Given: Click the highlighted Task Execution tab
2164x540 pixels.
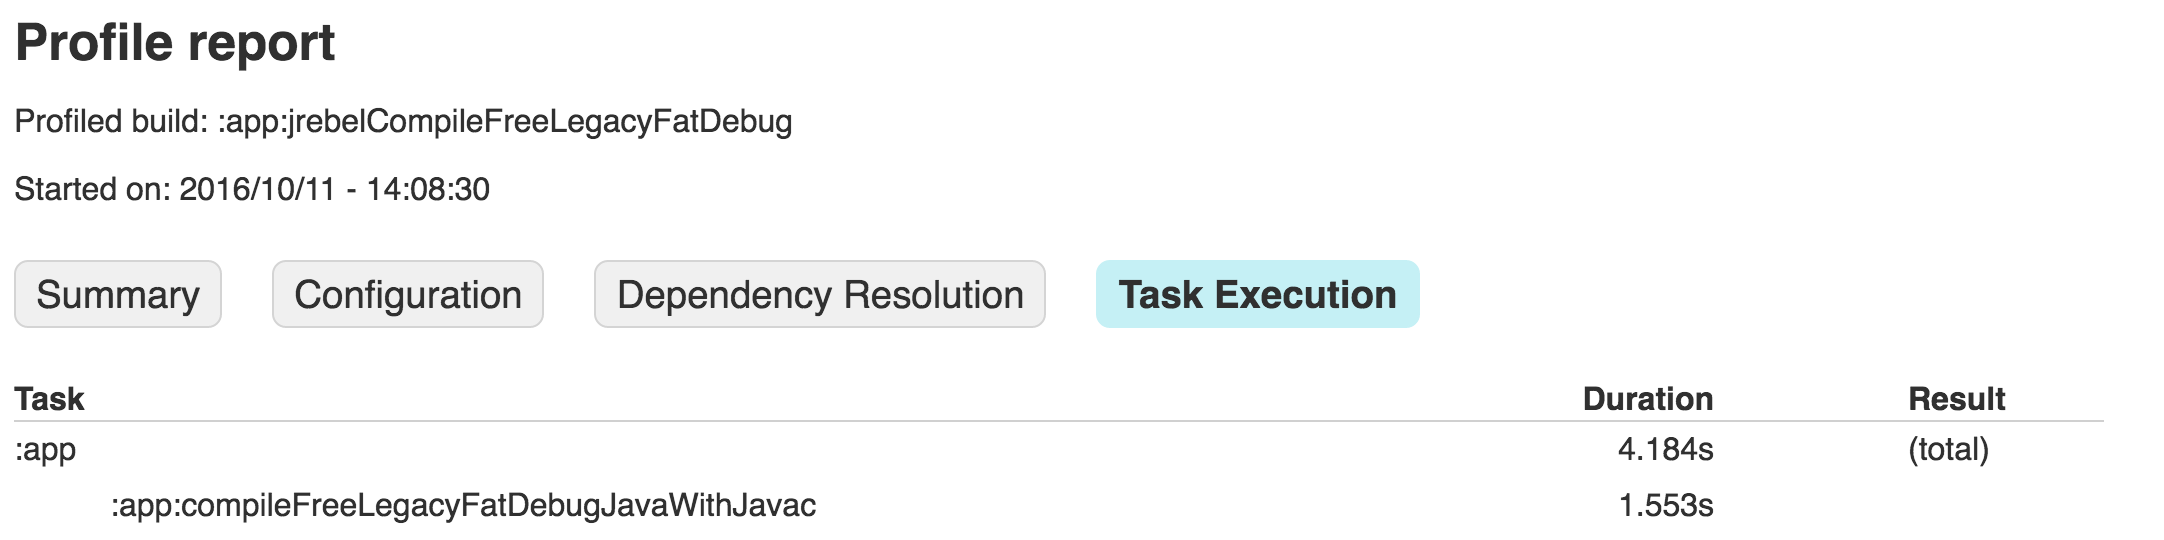Looking at the screenshot, I should coord(1257,295).
